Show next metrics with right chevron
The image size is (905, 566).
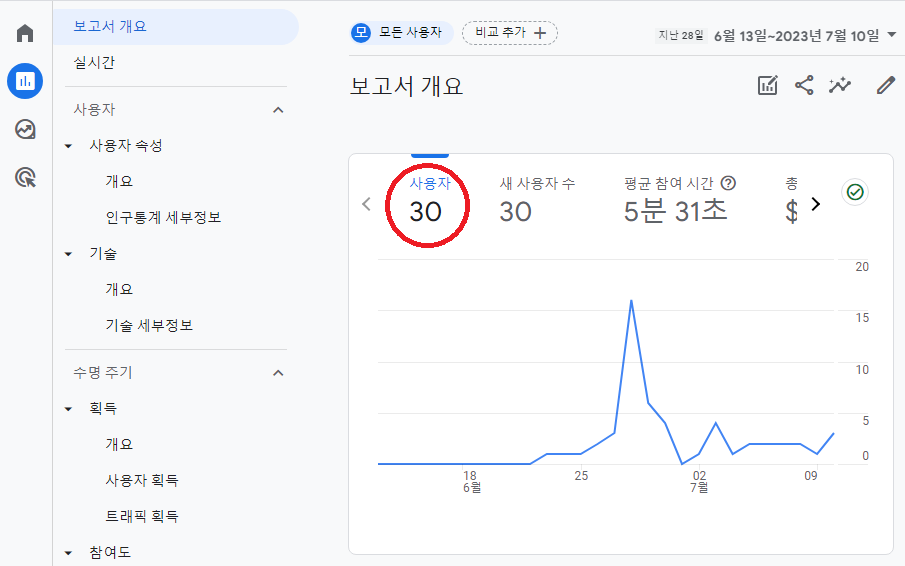pos(816,204)
